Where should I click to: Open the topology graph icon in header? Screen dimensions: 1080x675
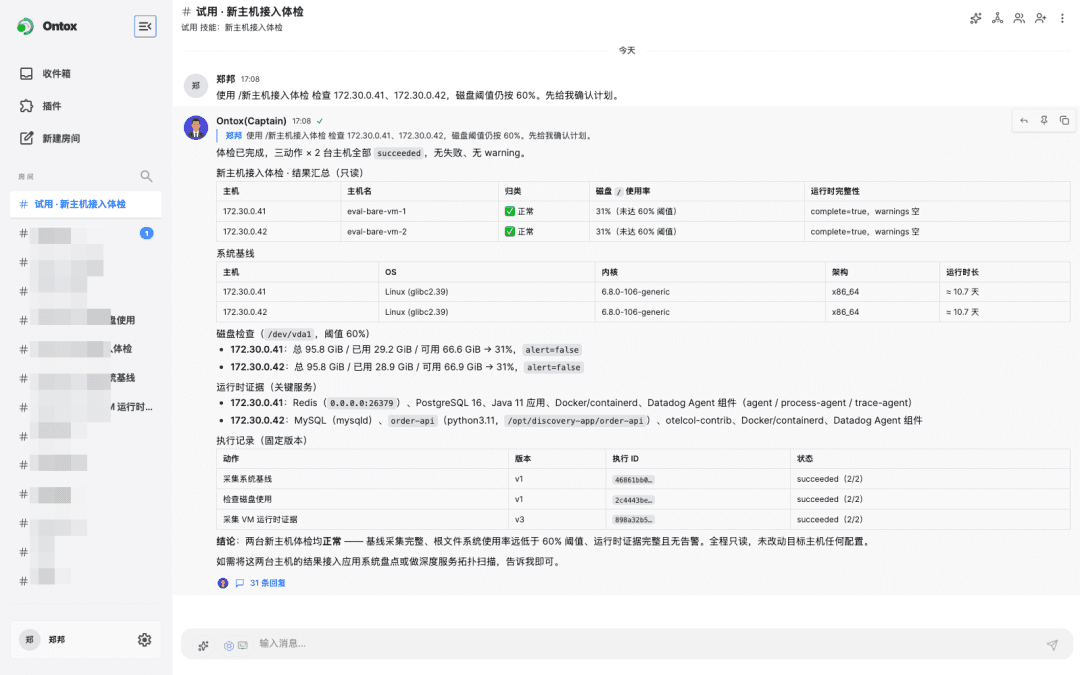coord(997,19)
